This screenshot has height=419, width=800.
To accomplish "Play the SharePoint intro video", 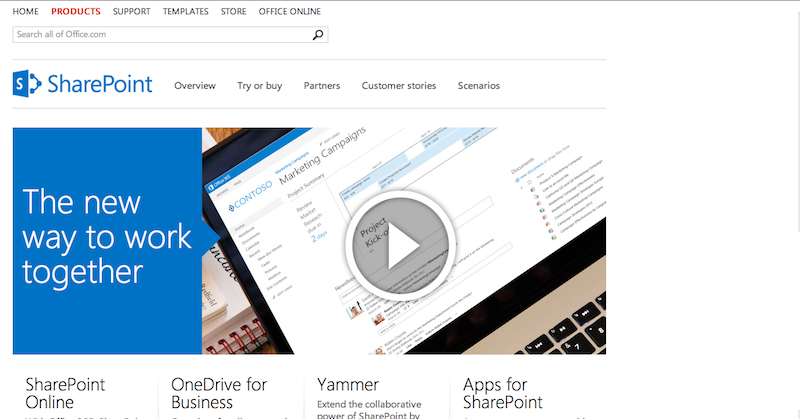I will coord(400,245).
